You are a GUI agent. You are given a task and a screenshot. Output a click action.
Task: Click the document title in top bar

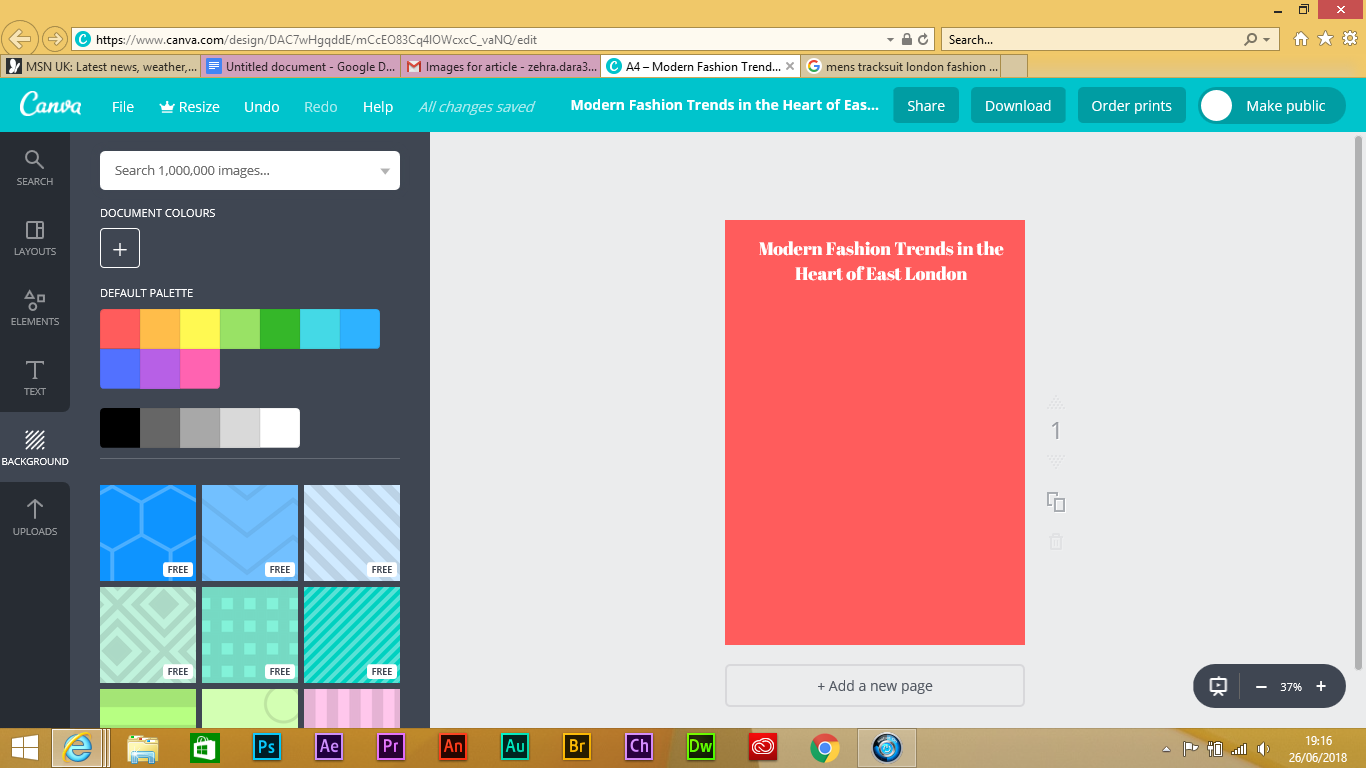(x=724, y=105)
